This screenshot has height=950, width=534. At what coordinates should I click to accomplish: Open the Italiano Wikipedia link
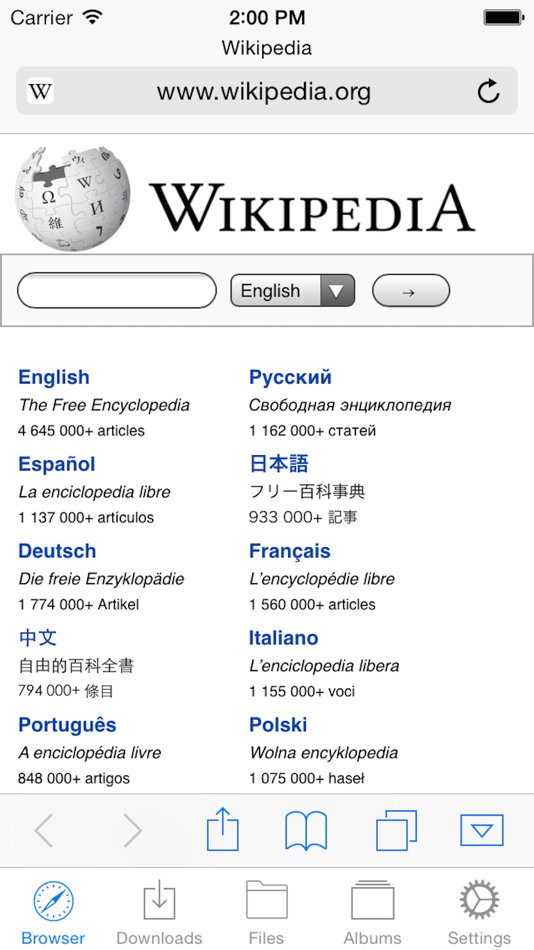[x=284, y=637]
